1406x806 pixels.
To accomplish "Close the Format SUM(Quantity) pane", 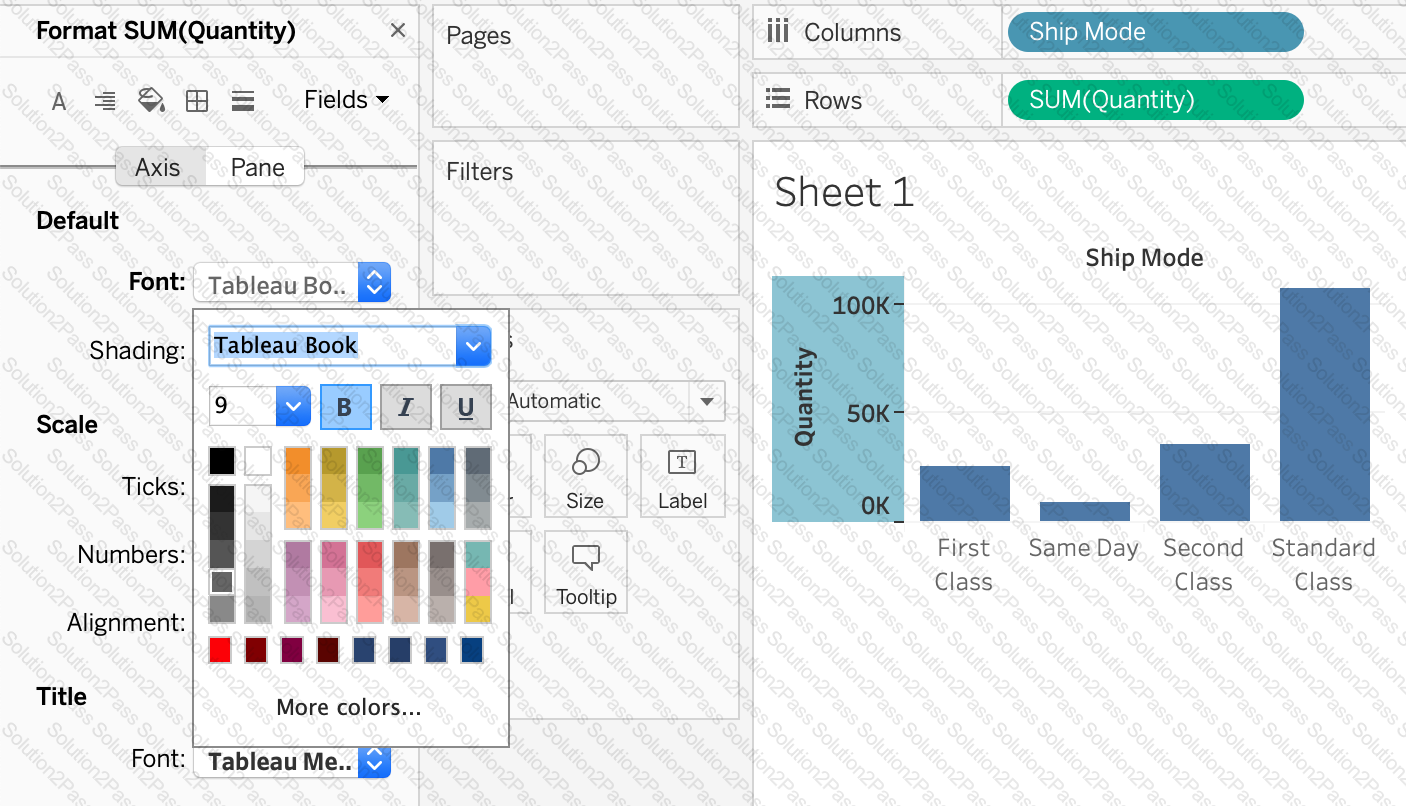I will (398, 31).
